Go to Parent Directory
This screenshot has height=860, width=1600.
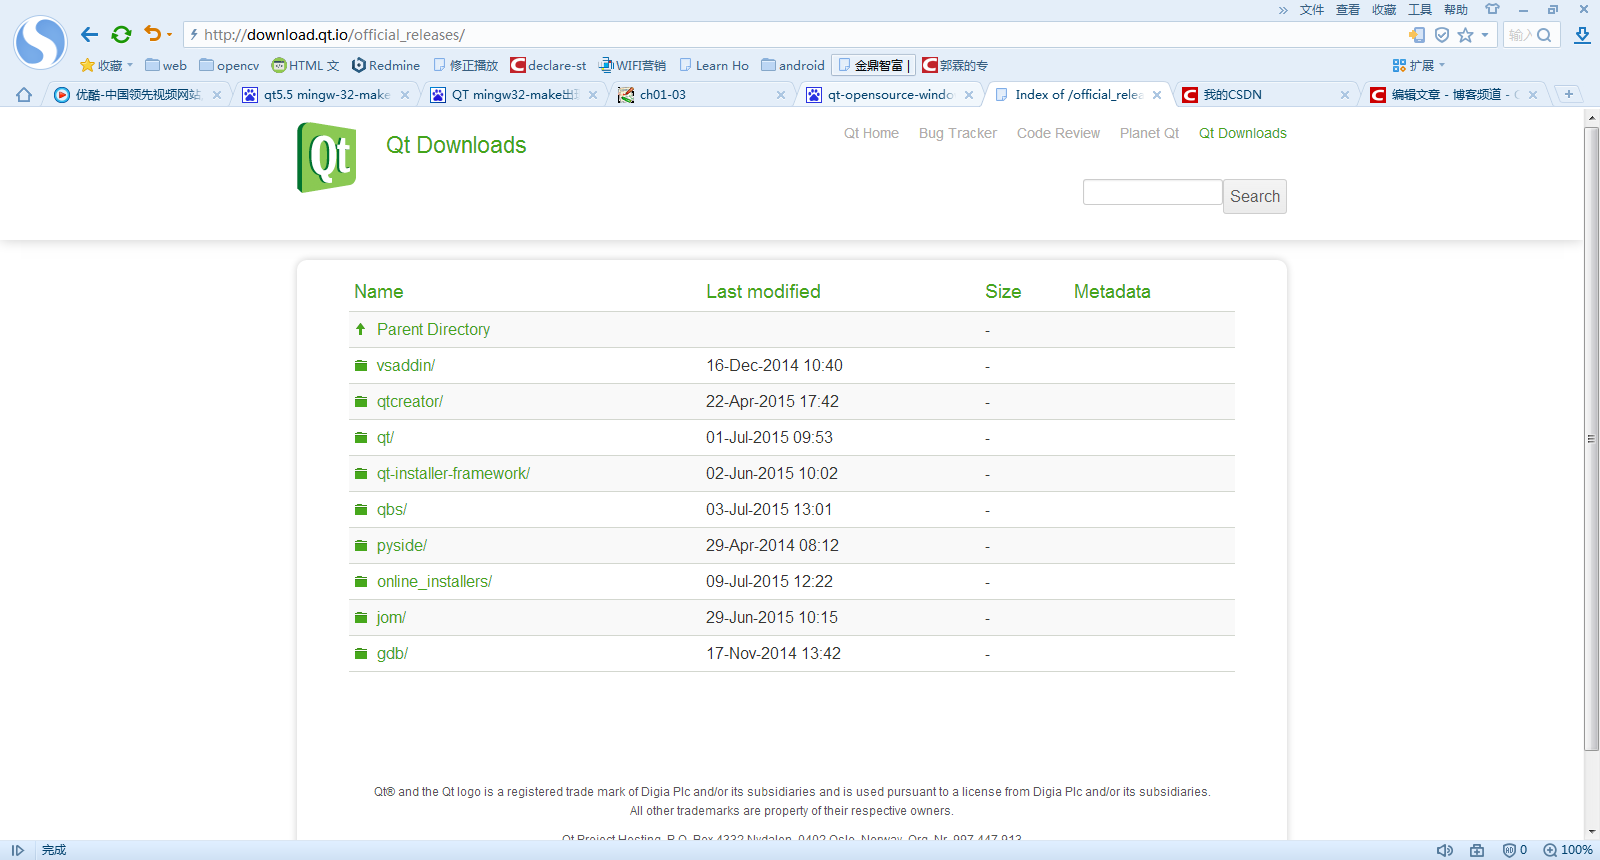pos(433,329)
